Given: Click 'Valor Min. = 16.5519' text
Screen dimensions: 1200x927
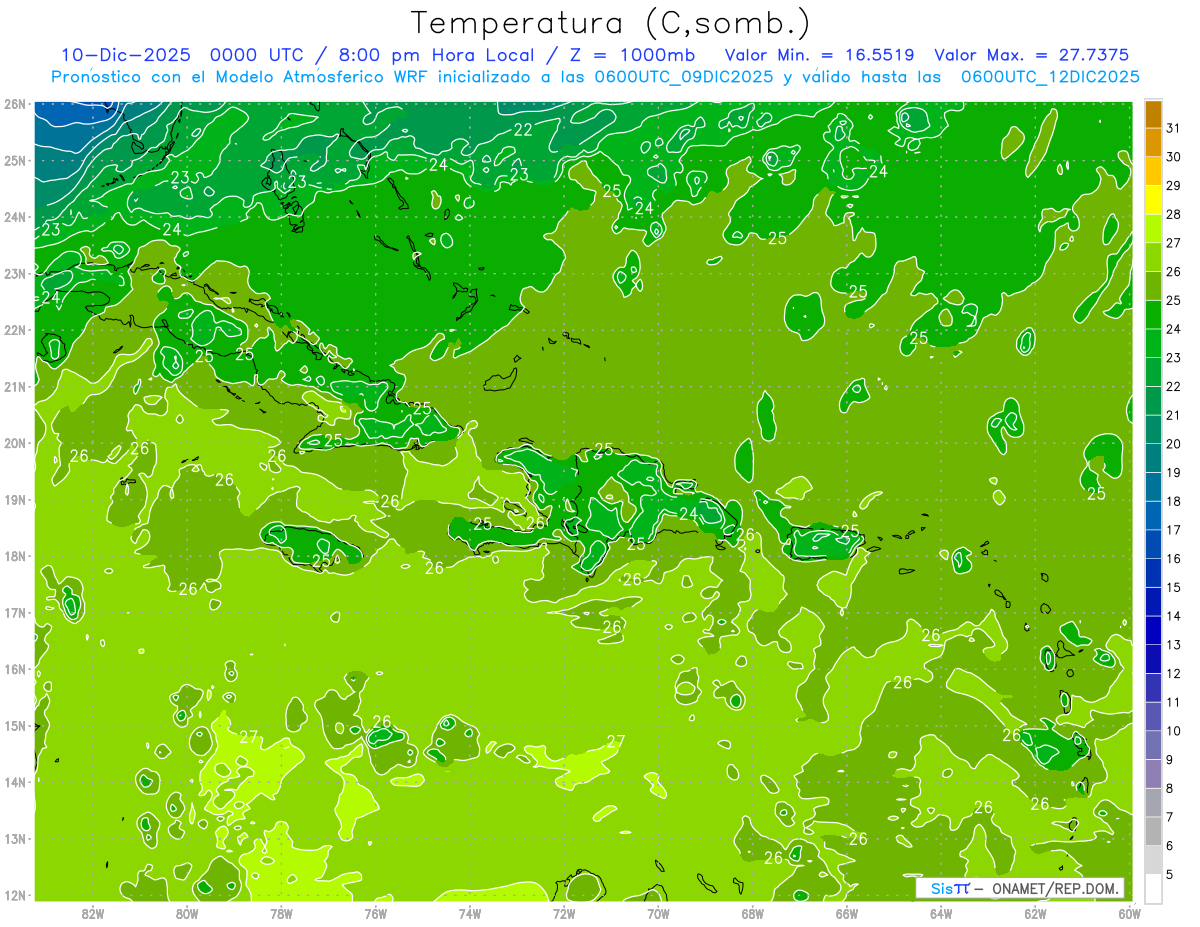Looking at the screenshot, I should [821, 55].
